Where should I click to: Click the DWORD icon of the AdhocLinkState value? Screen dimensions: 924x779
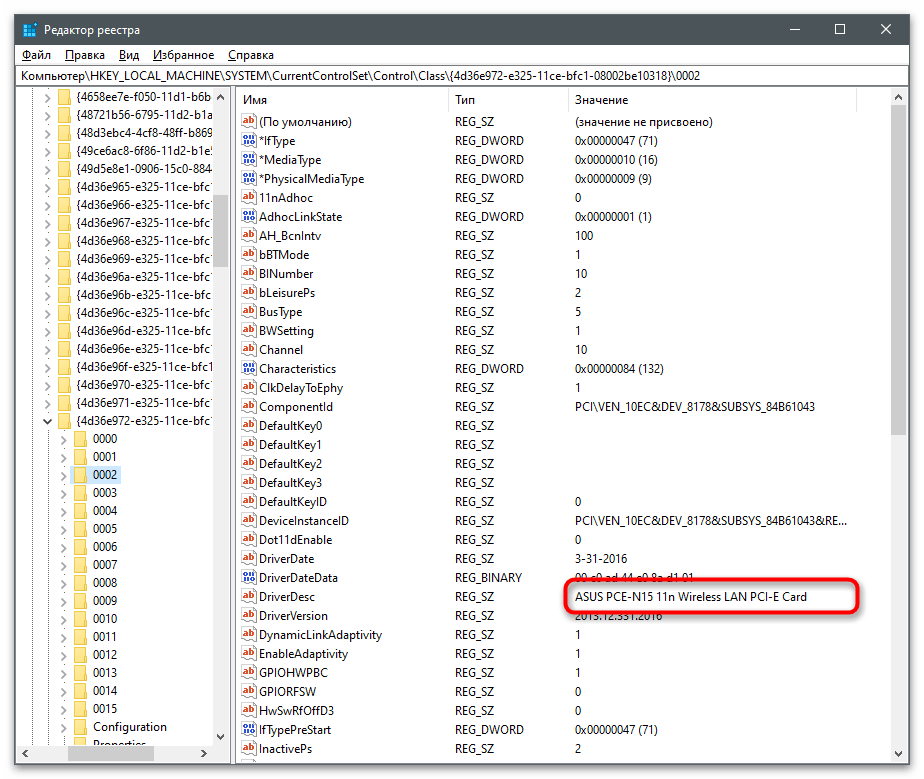[x=249, y=216]
